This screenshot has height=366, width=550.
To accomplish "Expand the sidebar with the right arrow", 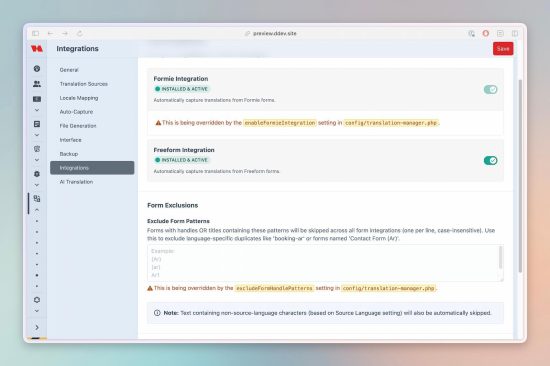I will [37, 327].
